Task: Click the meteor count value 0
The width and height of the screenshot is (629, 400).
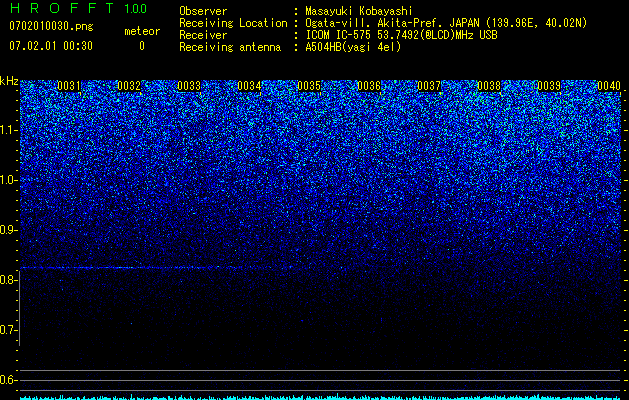Action: pyautogui.click(x=142, y=47)
